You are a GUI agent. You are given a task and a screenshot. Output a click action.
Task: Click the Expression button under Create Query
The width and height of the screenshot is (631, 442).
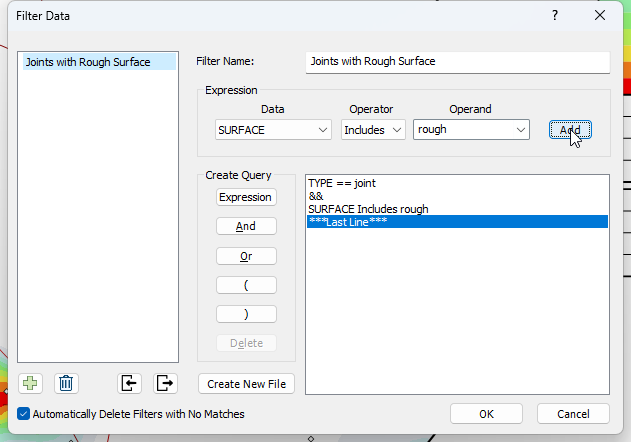(246, 197)
